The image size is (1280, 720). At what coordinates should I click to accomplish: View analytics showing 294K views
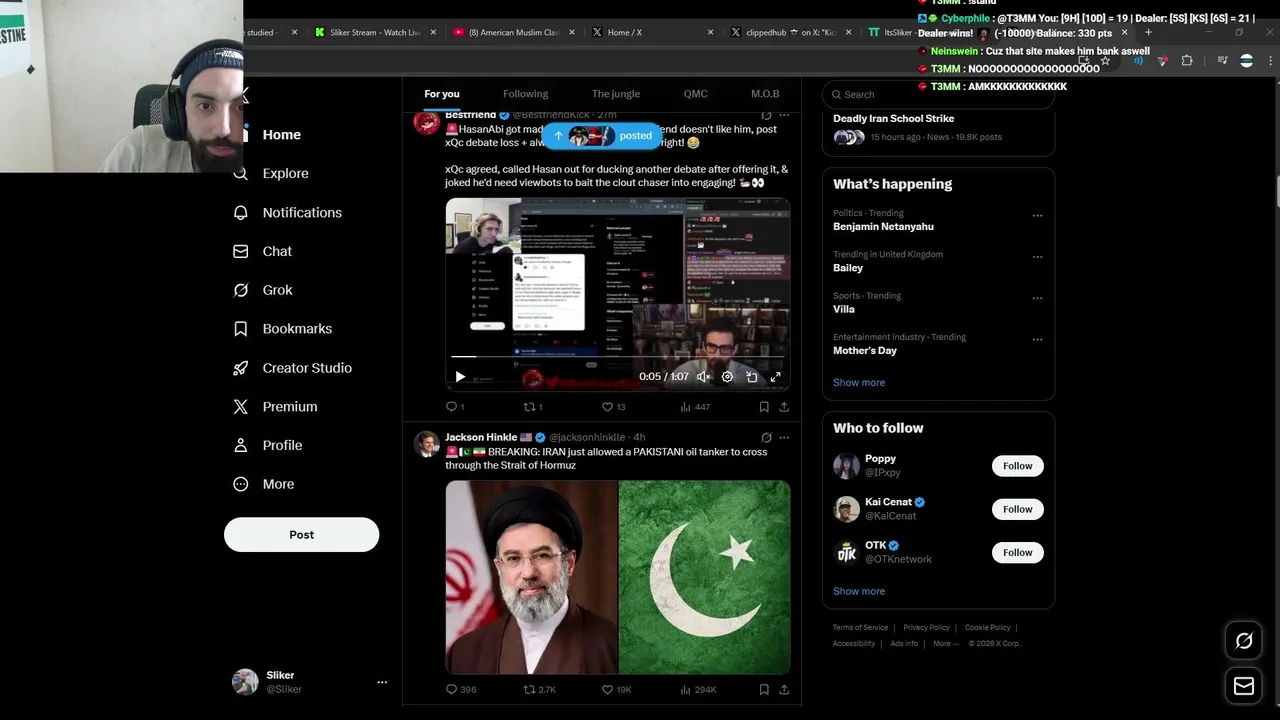pyautogui.click(x=698, y=689)
